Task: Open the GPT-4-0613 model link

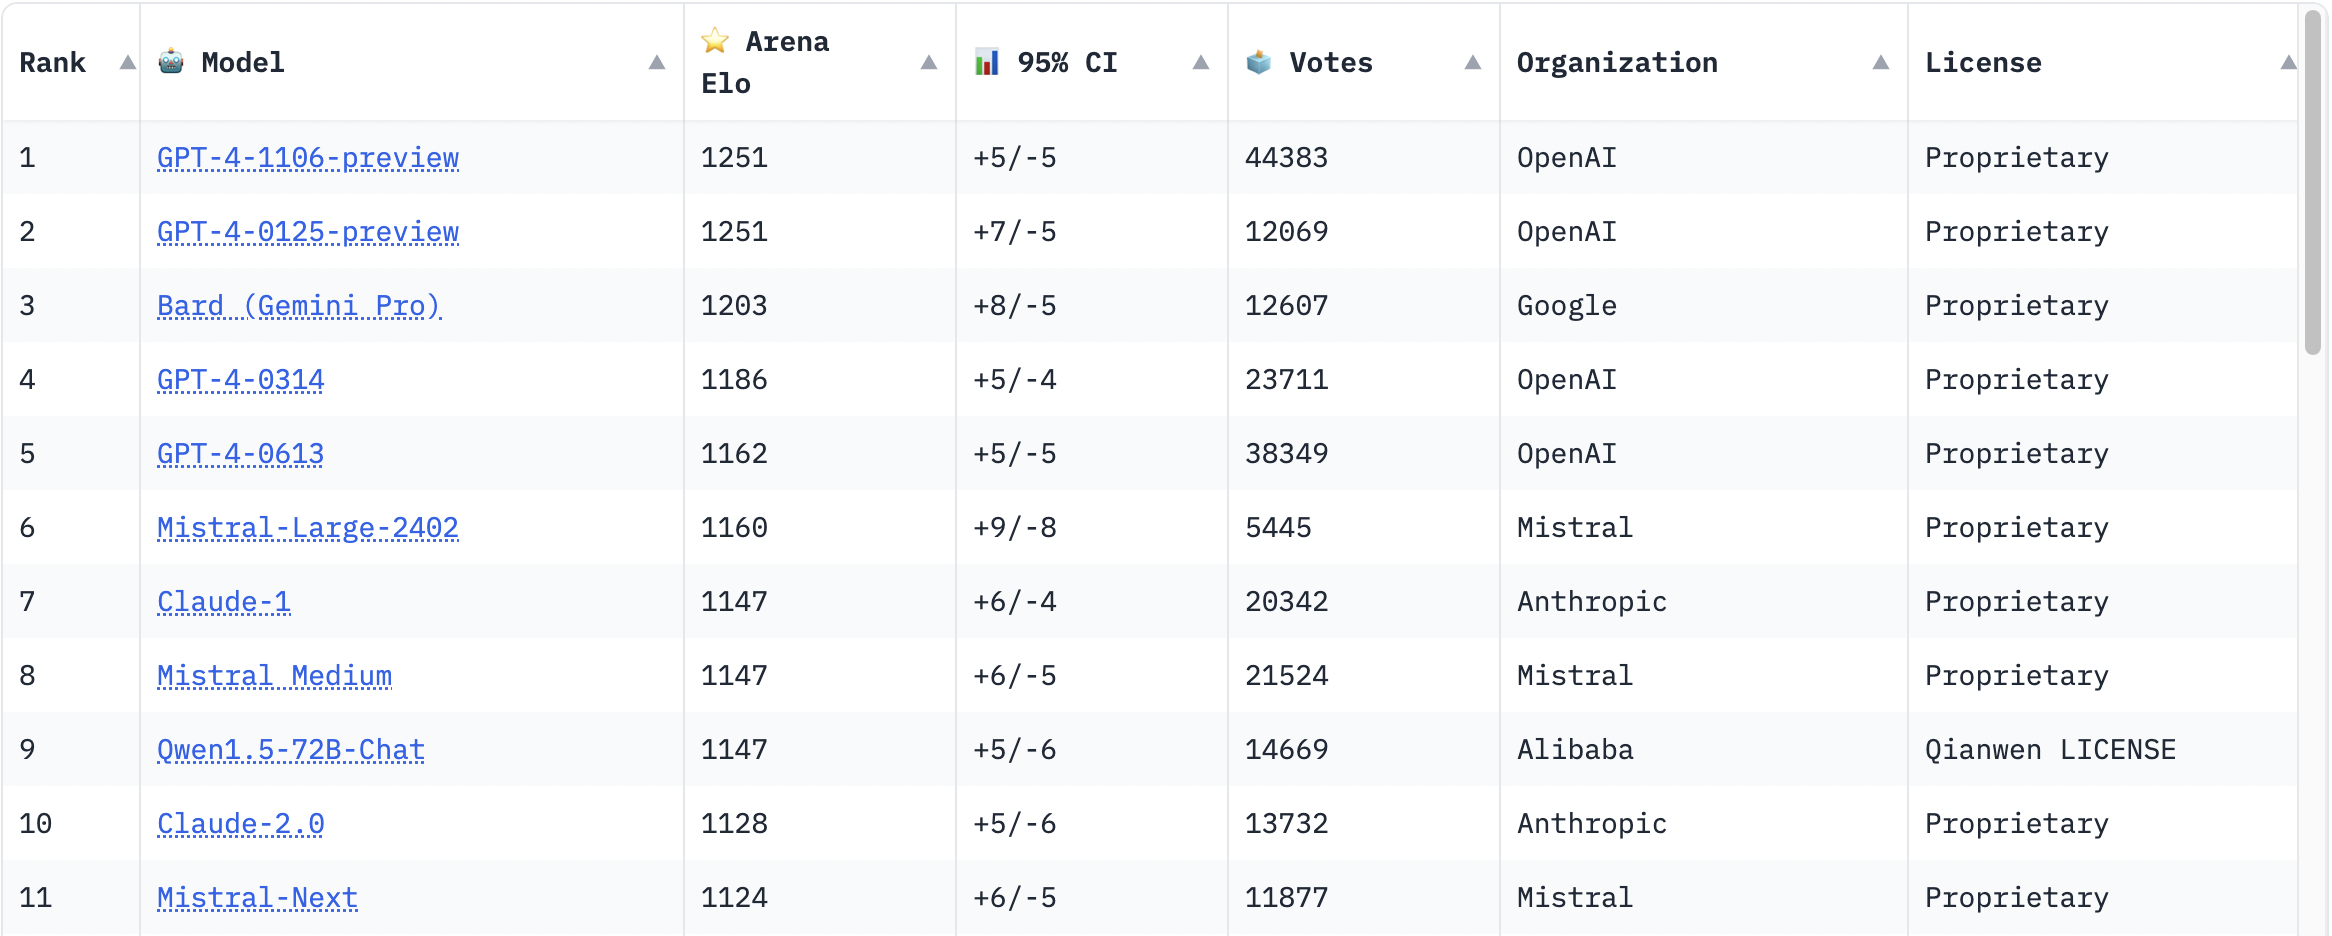Action: click(240, 454)
